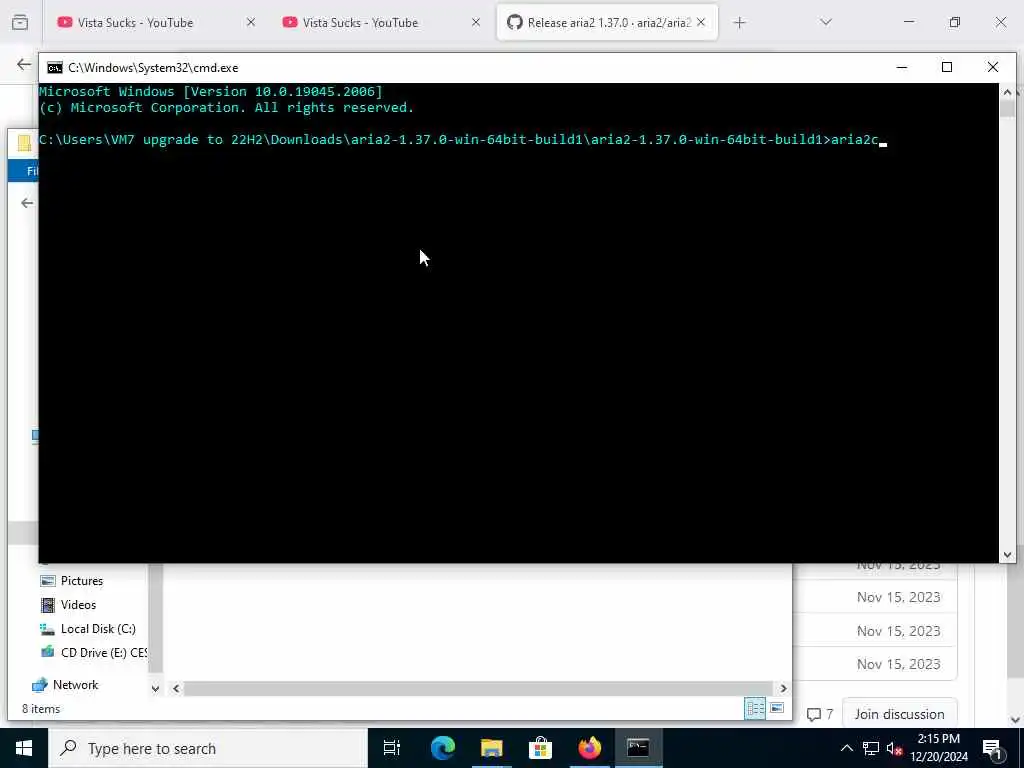The width and height of the screenshot is (1024, 768).
Task: Open the browser tab list dropdown
Action: click(826, 23)
